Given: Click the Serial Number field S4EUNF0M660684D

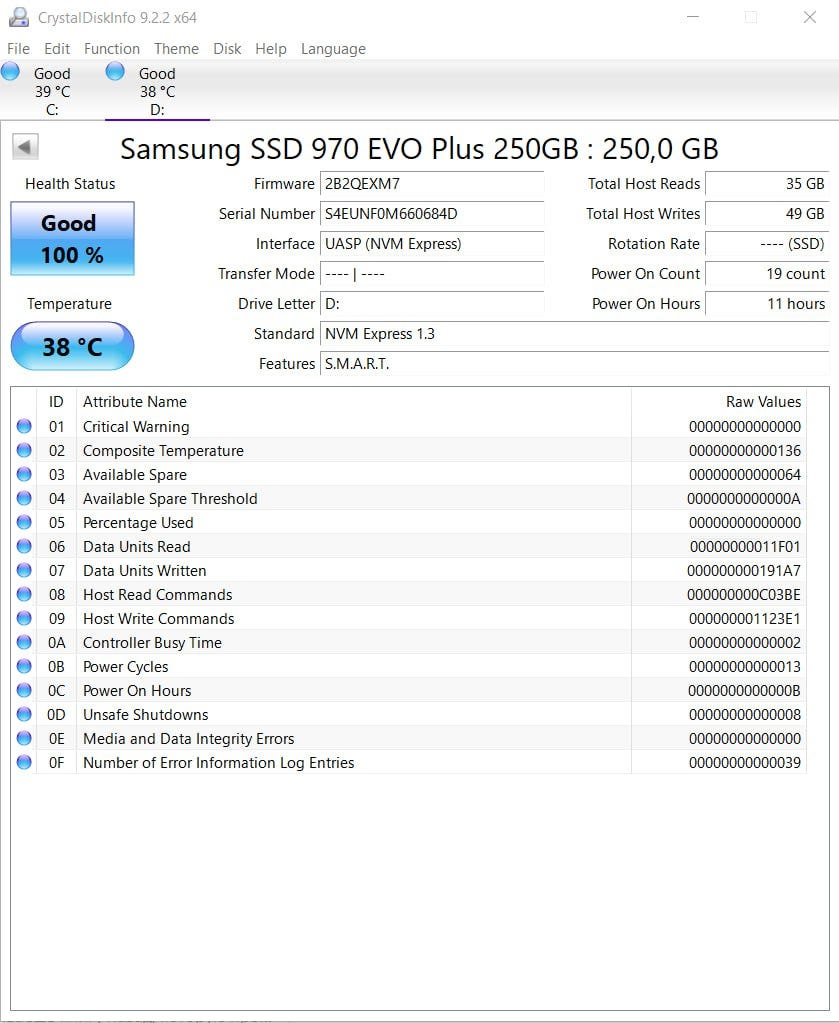Looking at the screenshot, I should (x=432, y=214).
